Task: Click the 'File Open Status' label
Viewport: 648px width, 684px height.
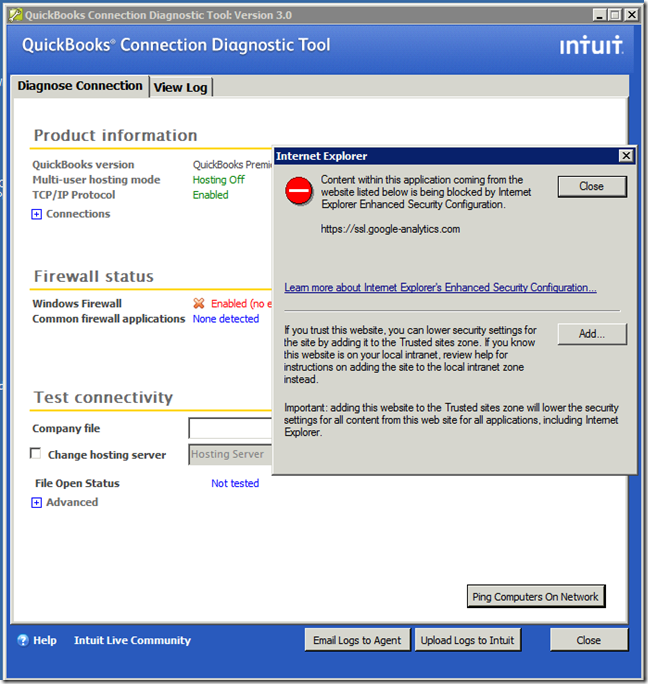Action: 77,483
